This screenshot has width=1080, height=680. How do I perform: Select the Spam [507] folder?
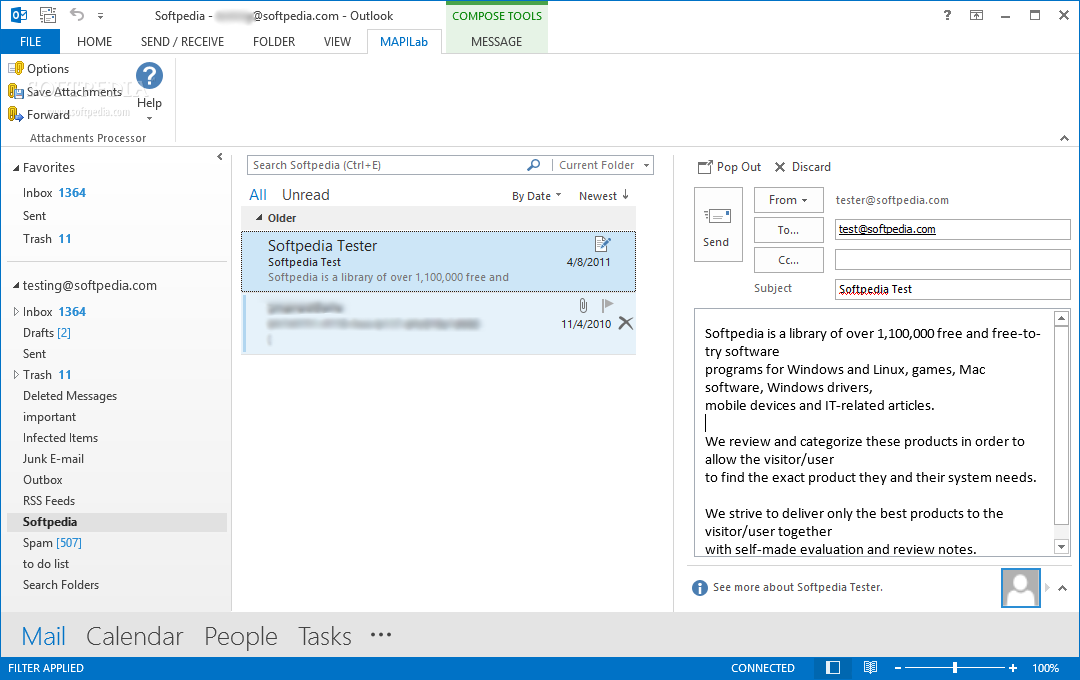[x=52, y=543]
